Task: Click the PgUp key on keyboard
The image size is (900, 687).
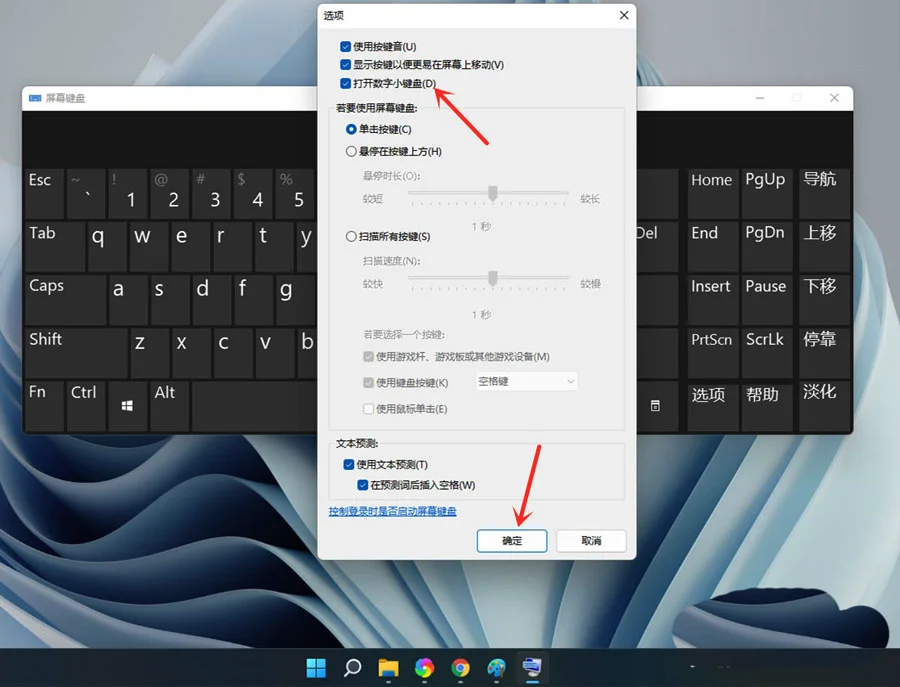Action: coord(767,193)
